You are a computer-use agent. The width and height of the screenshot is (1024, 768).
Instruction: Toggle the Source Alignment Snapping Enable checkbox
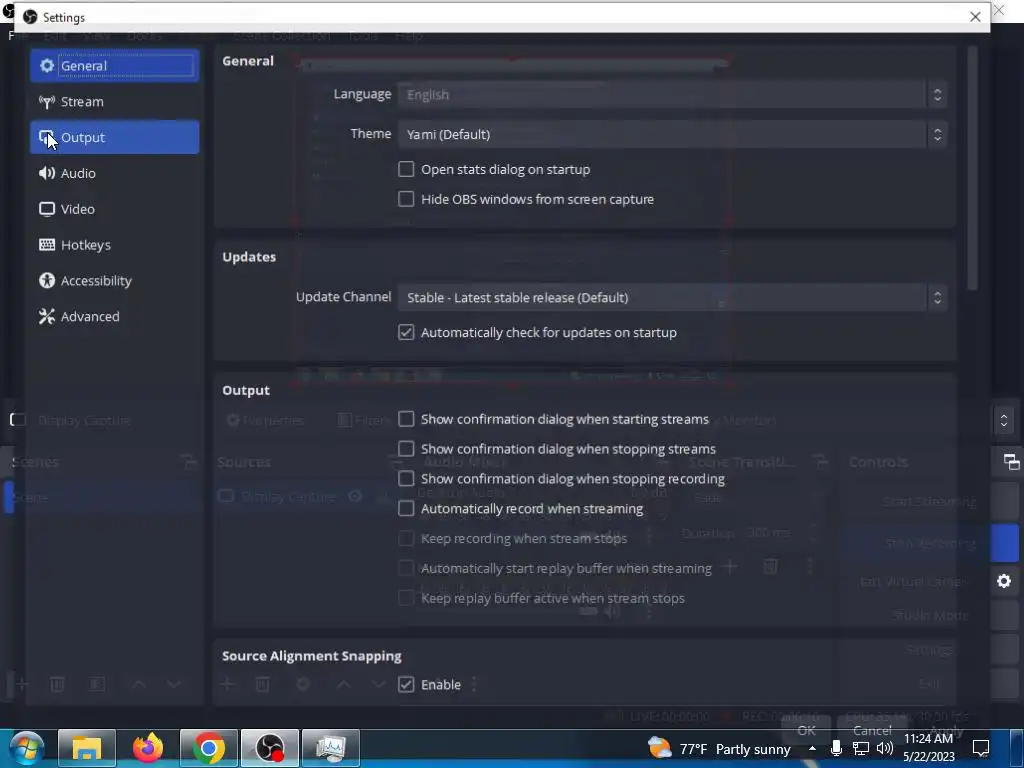coord(406,684)
